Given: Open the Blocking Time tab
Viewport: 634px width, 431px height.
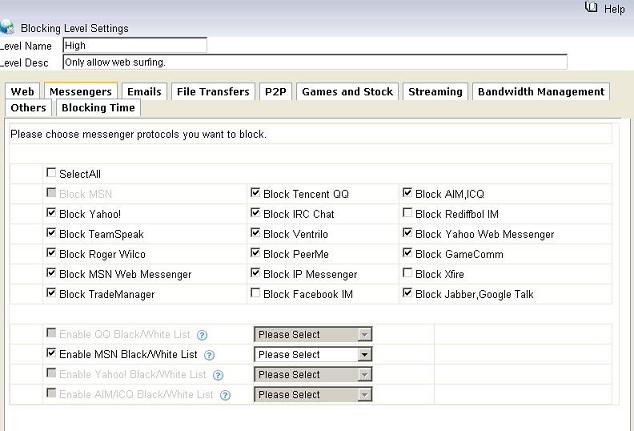Looking at the screenshot, I should 98,108.
